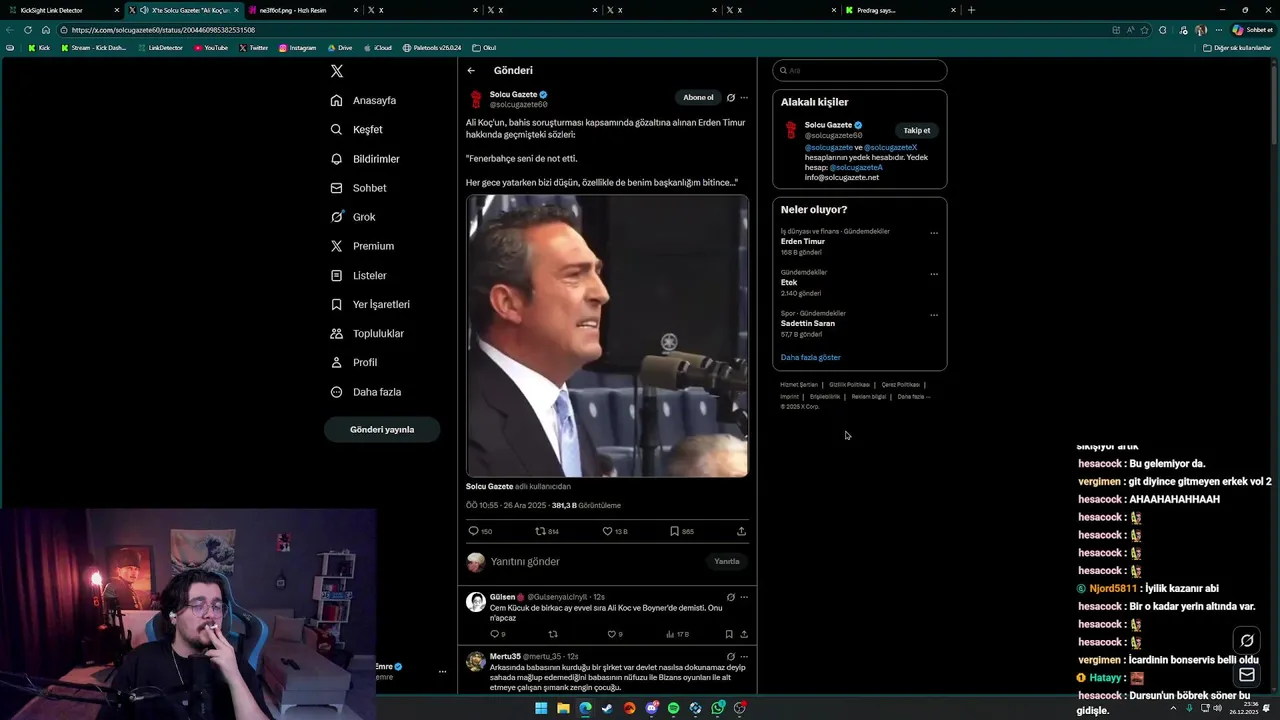1280x720 pixels.
Task: Open more options for Sadettin Saran trend
Action: tap(934, 315)
